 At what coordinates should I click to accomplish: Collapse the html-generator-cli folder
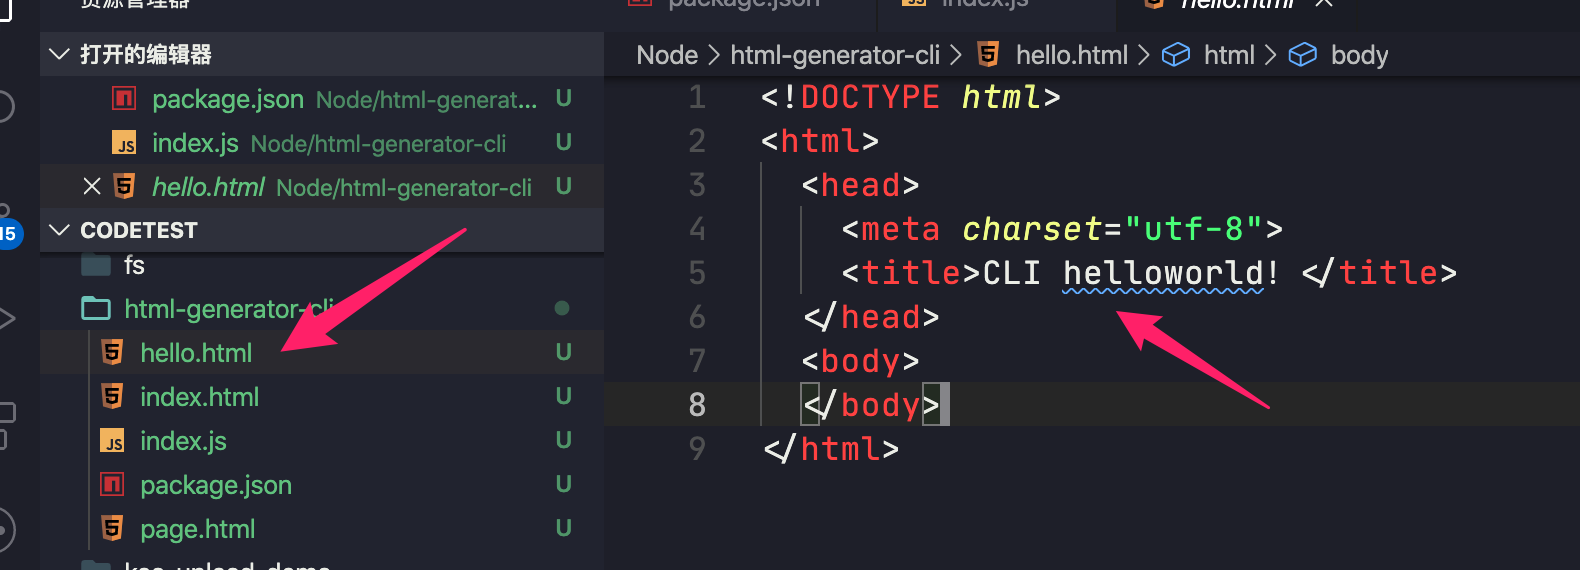click(x=322, y=309)
